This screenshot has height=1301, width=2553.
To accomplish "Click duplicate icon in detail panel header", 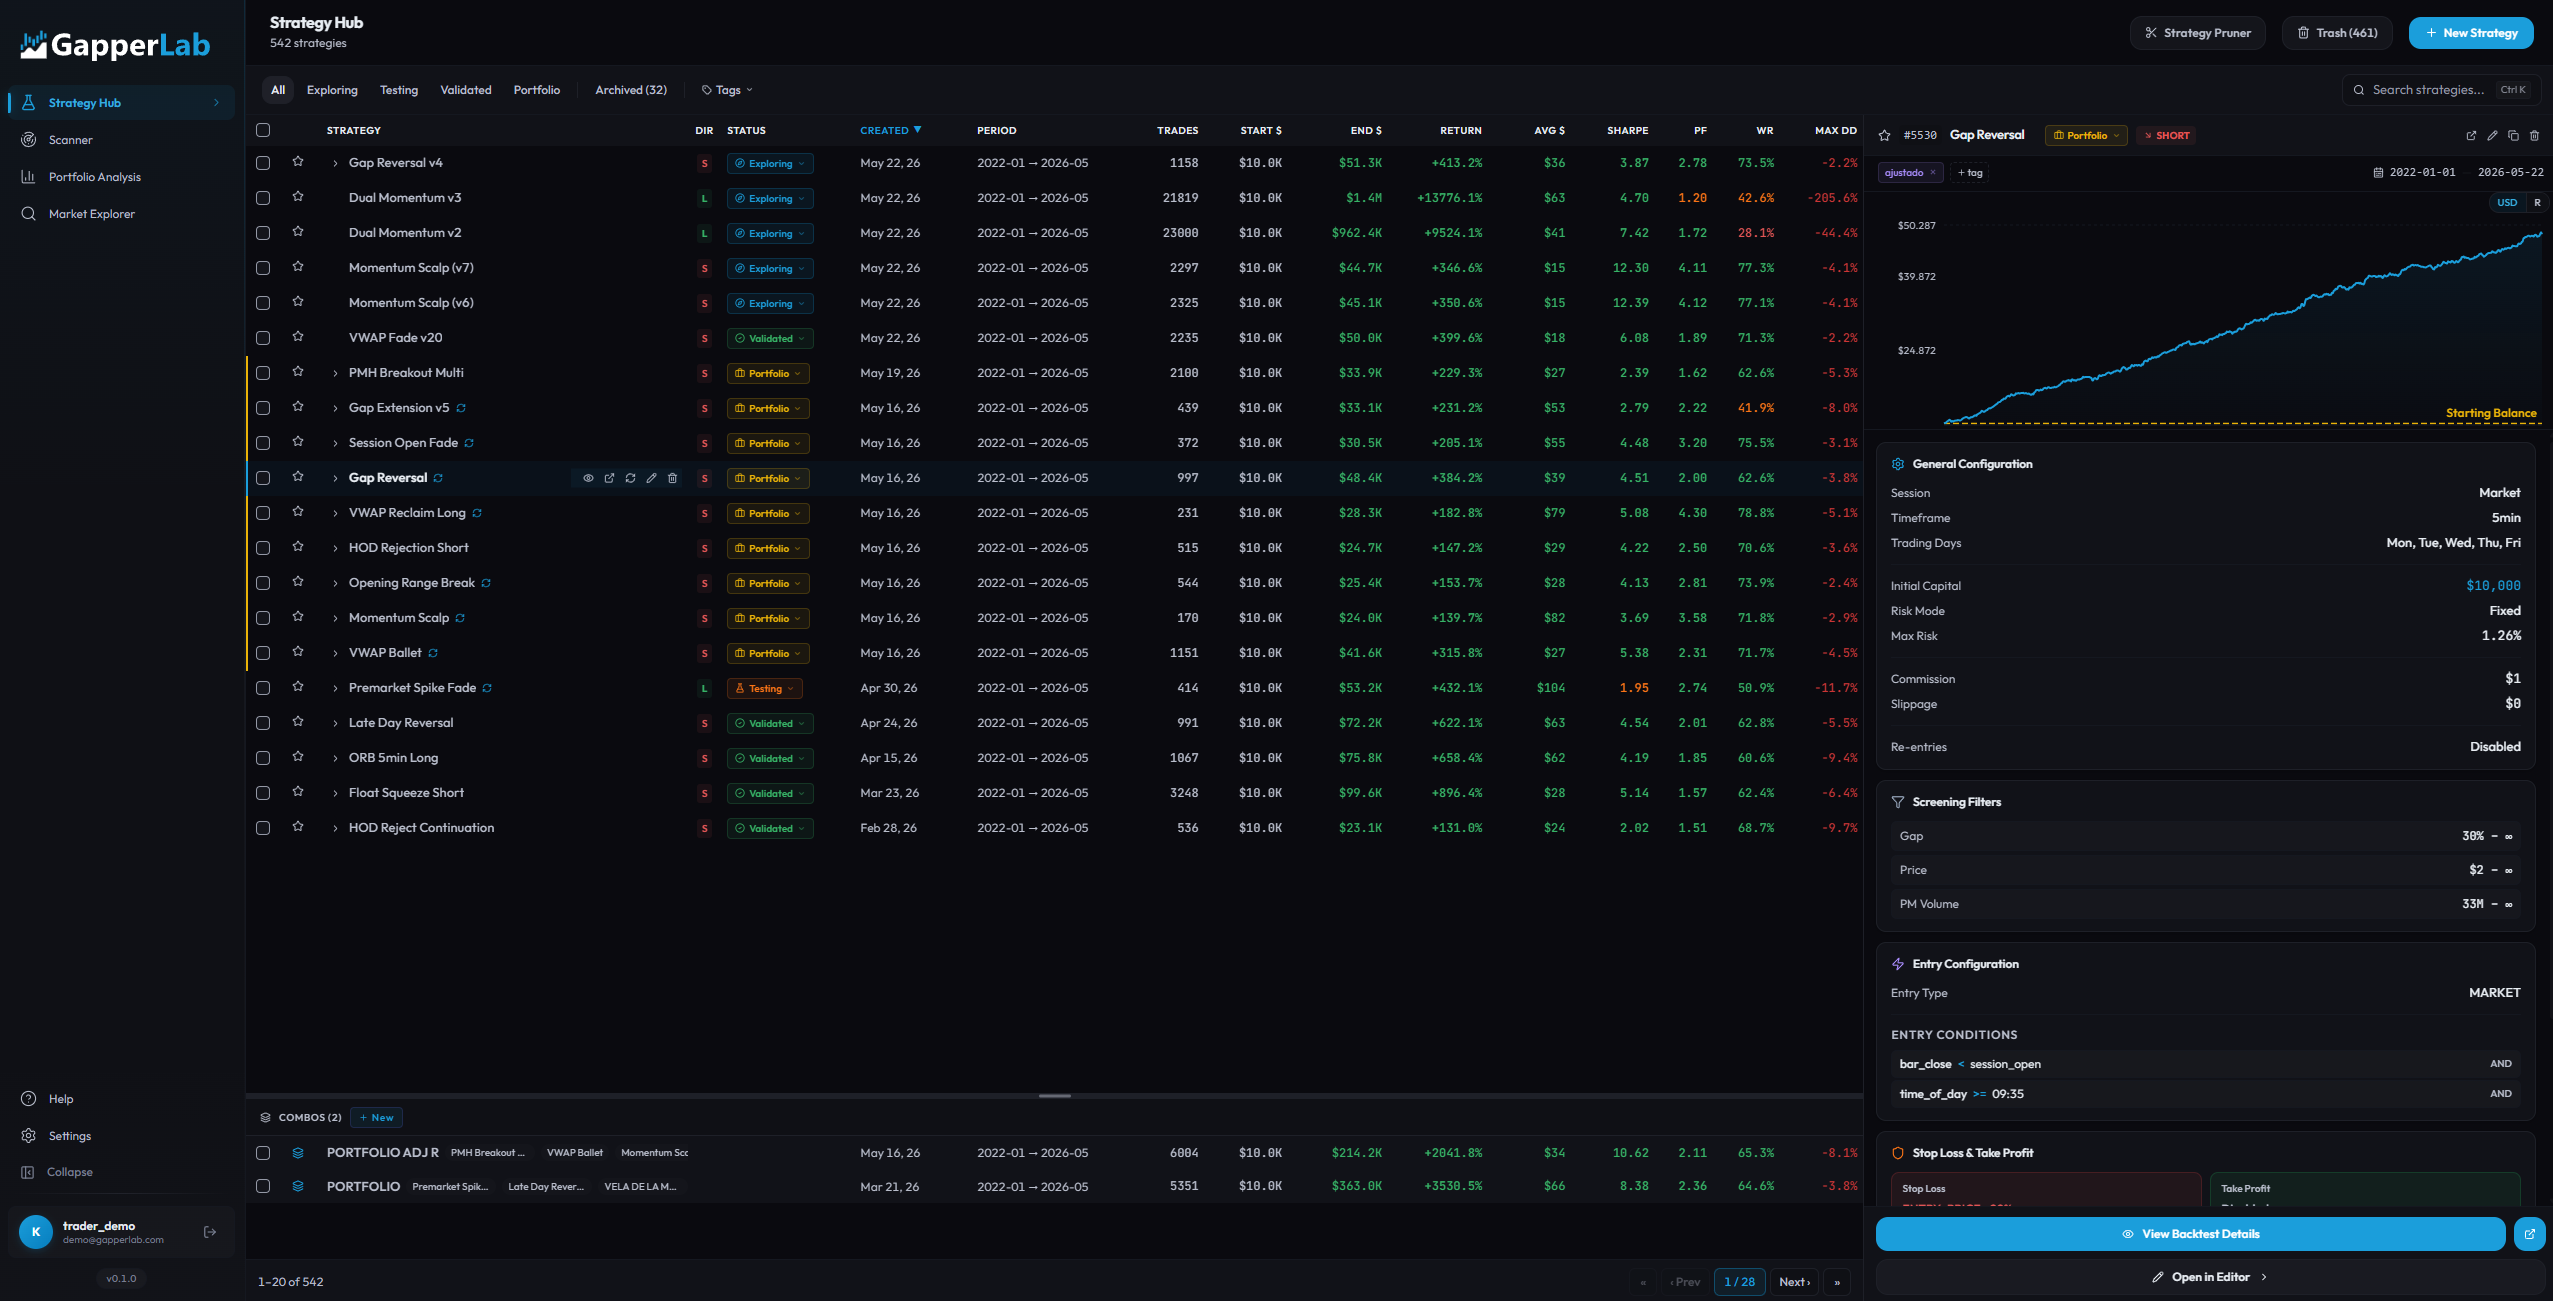I will (x=2513, y=135).
